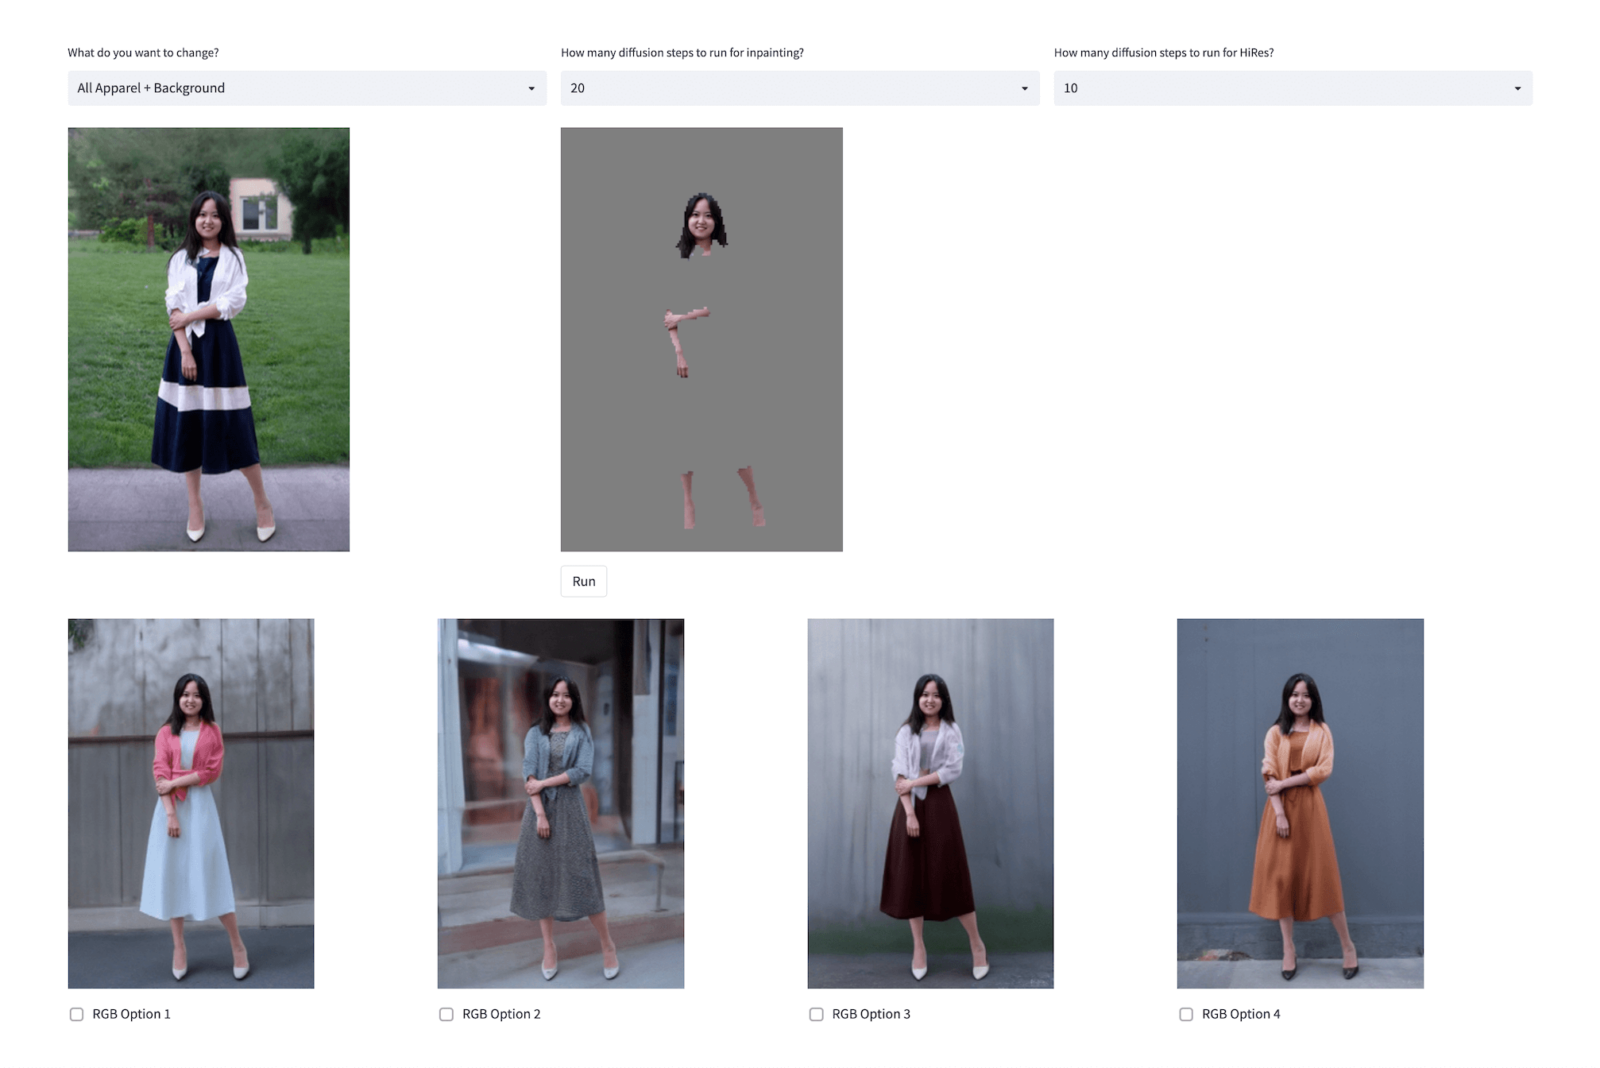Viewport: 1600px width, 1068px height.
Task: Select the result image with the gray patterned dress
Action: click(560, 803)
